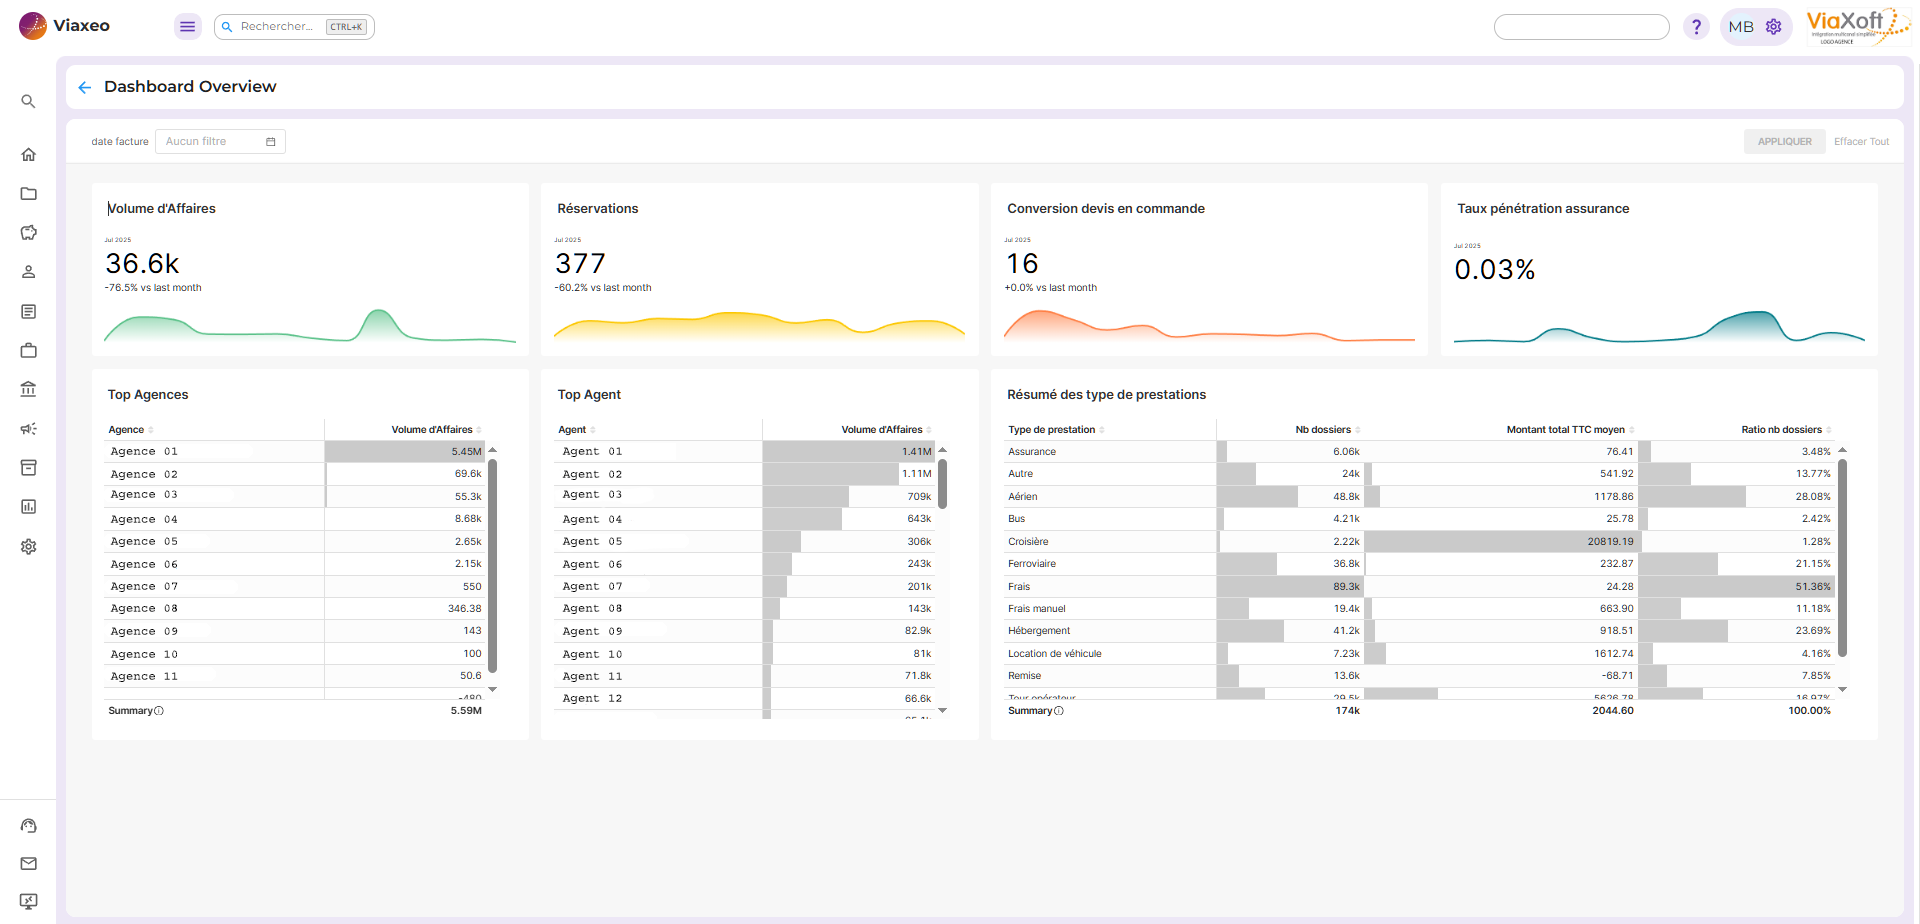Image resolution: width=1920 pixels, height=924 pixels.
Task: Go to Home via sidebar house icon
Action: [x=28, y=154]
